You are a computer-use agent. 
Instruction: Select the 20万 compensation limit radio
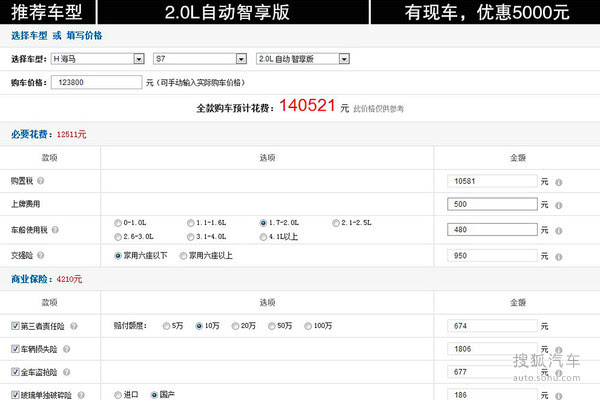coord(233,326)
